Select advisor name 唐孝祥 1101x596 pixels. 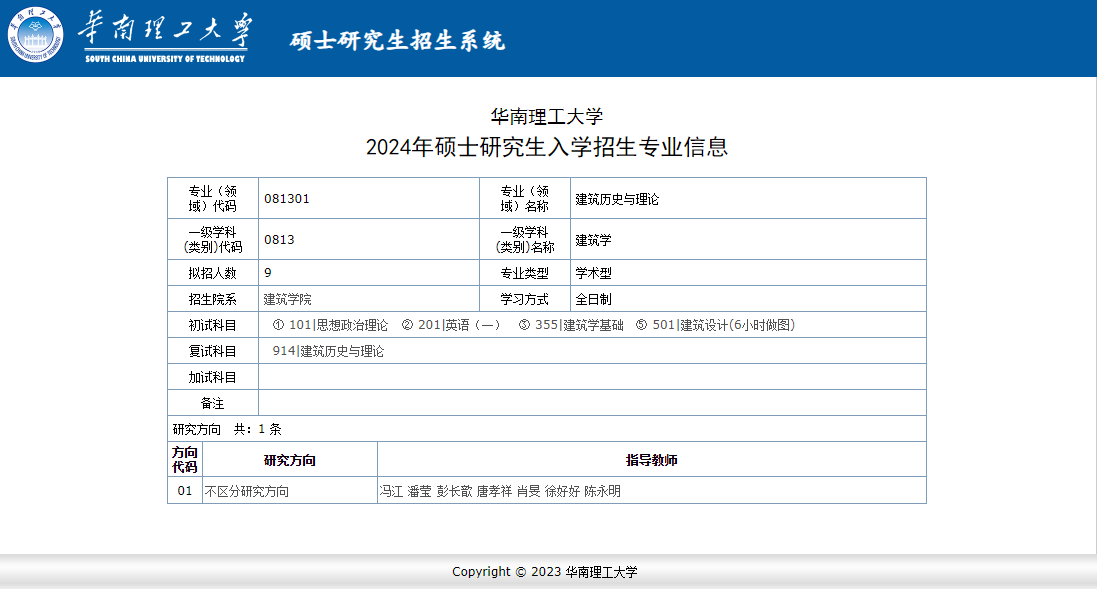(x=494, y=491)
